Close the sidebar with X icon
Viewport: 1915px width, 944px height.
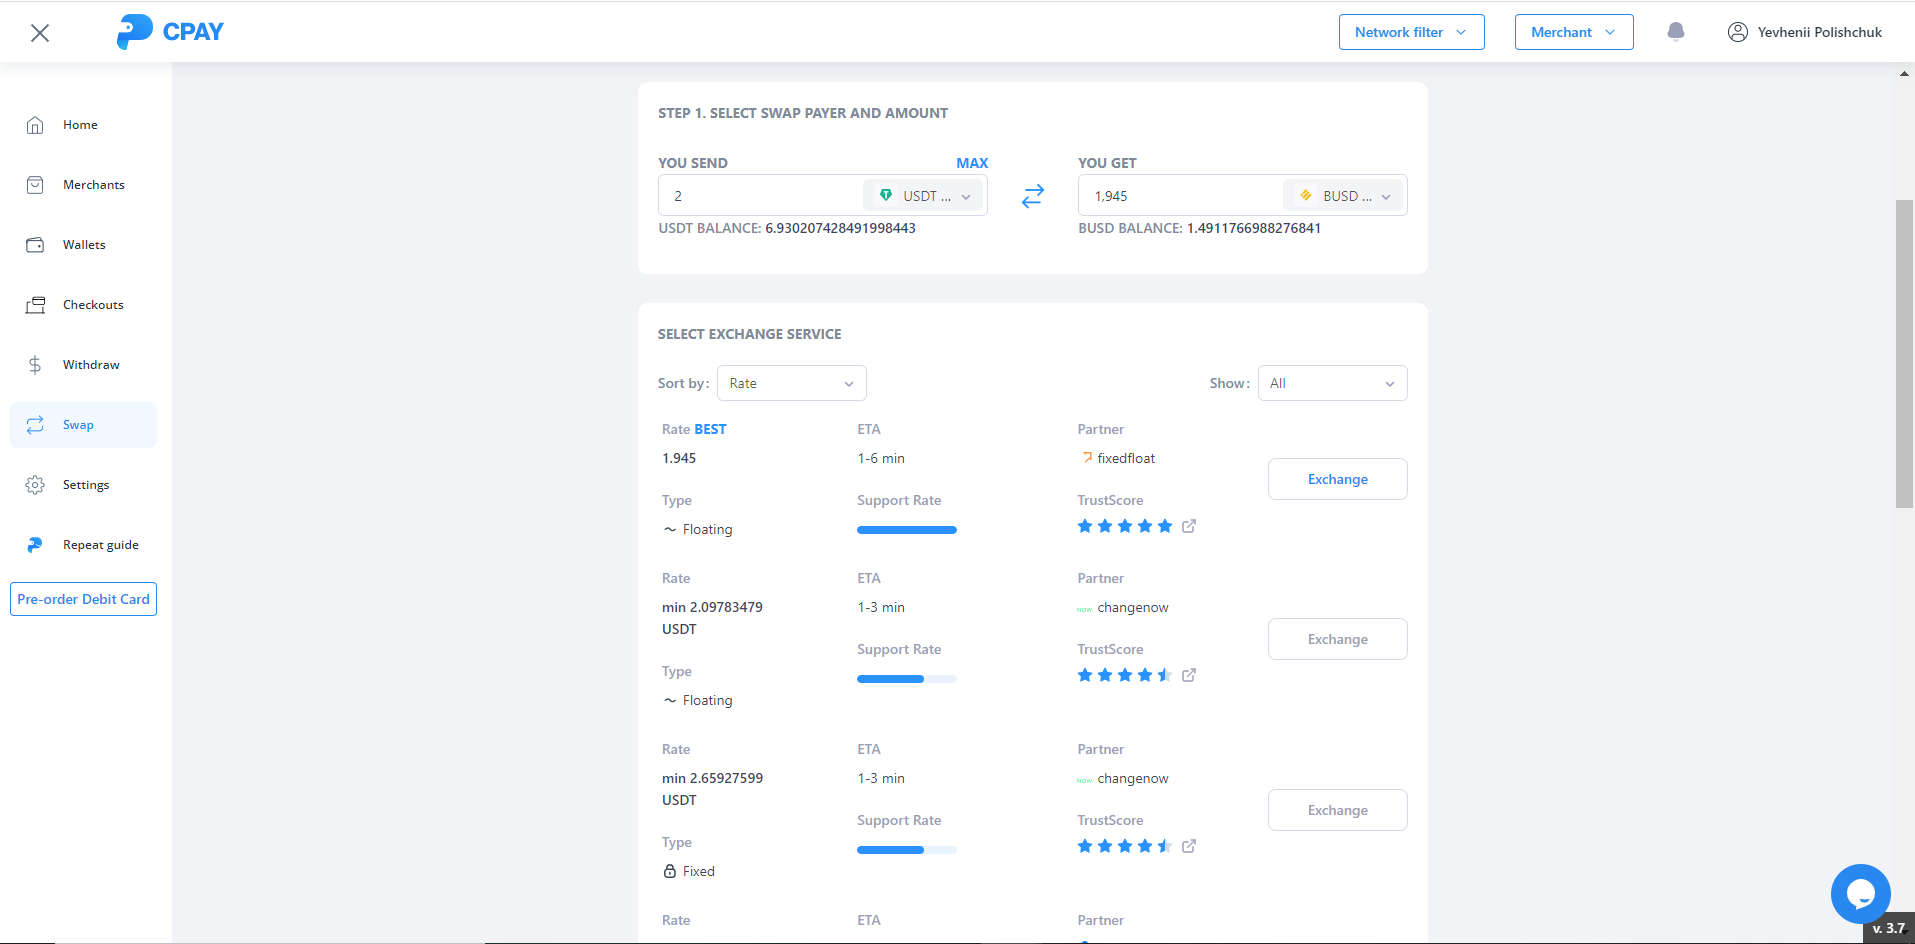coord(40,33)
